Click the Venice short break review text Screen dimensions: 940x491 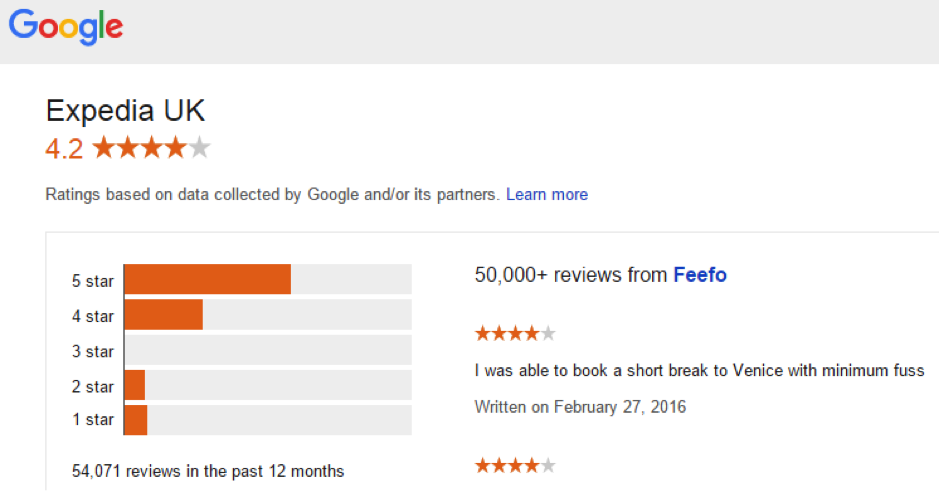tap(699, 370)
